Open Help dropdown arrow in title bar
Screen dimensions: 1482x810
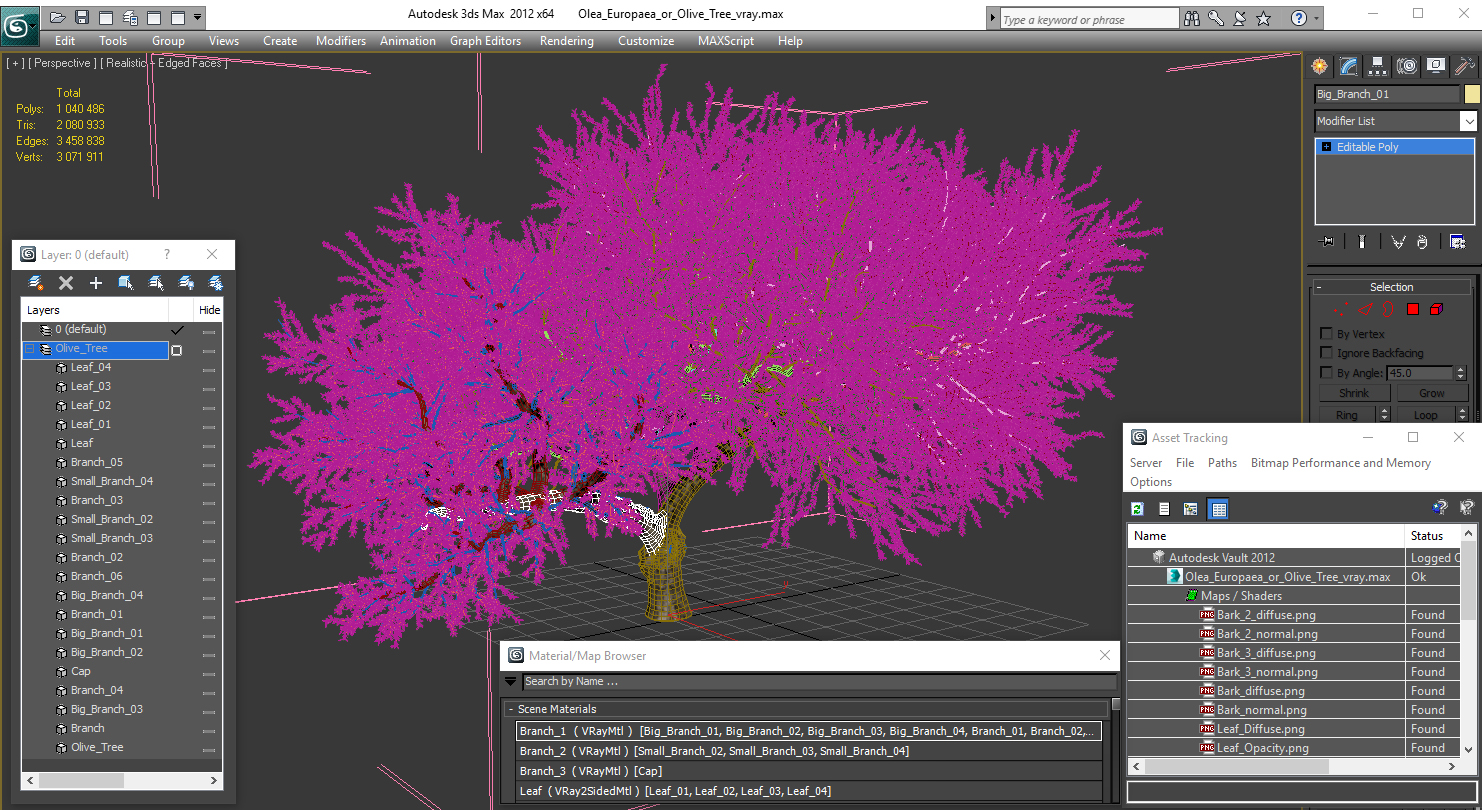coord(1316,18)
